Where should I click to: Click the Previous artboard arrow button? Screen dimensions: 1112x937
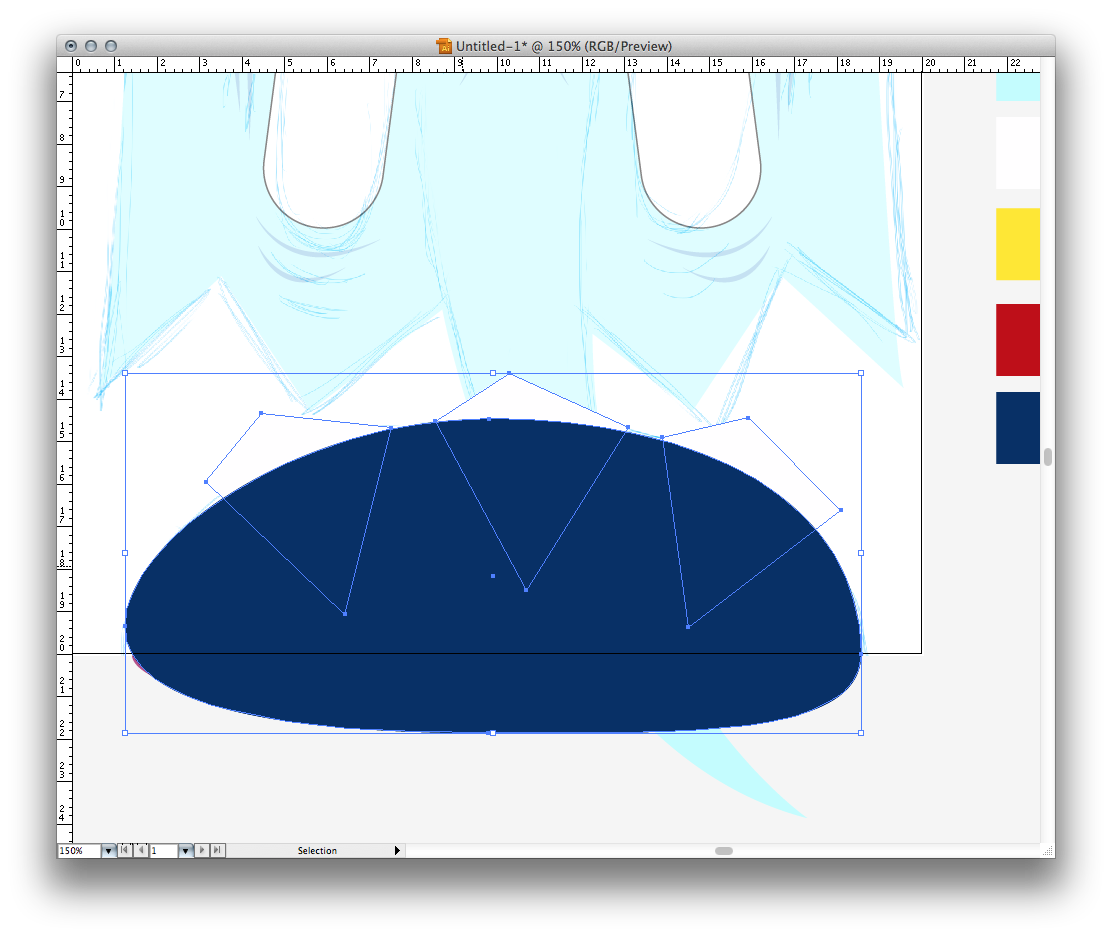(x=141, y=851)
